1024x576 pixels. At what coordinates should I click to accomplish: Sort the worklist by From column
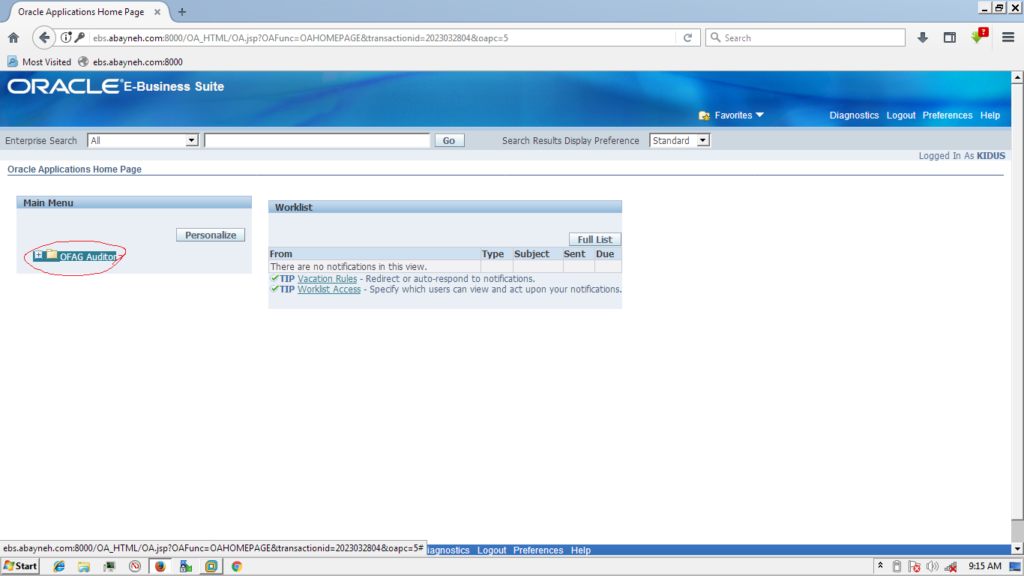pos(281,254)
